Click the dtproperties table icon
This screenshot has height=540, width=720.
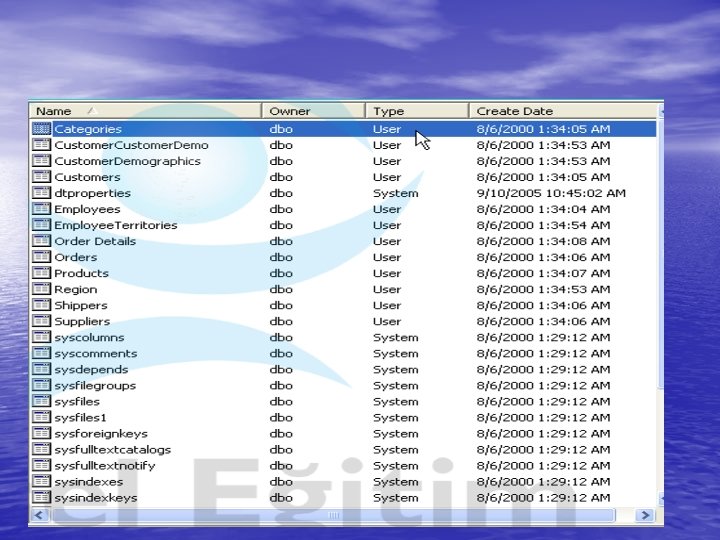coord(41,193)
